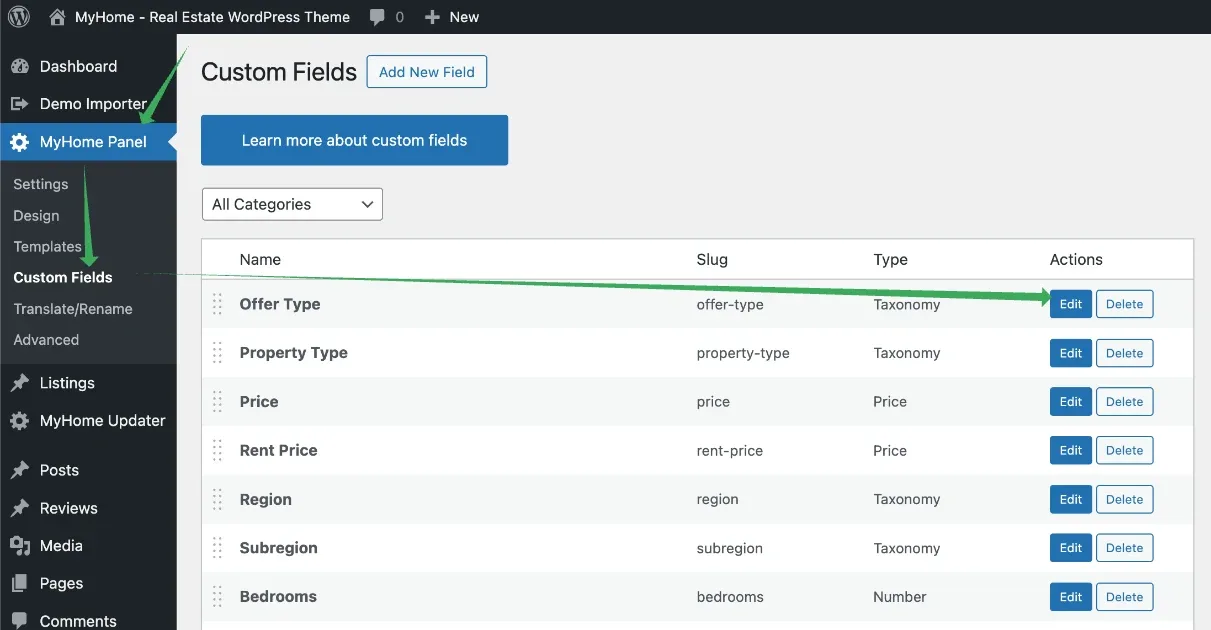Image resolution: width=1211 pixels, height=630 pixels.
Task: Click the Slug column header
Action: [712, 259]
